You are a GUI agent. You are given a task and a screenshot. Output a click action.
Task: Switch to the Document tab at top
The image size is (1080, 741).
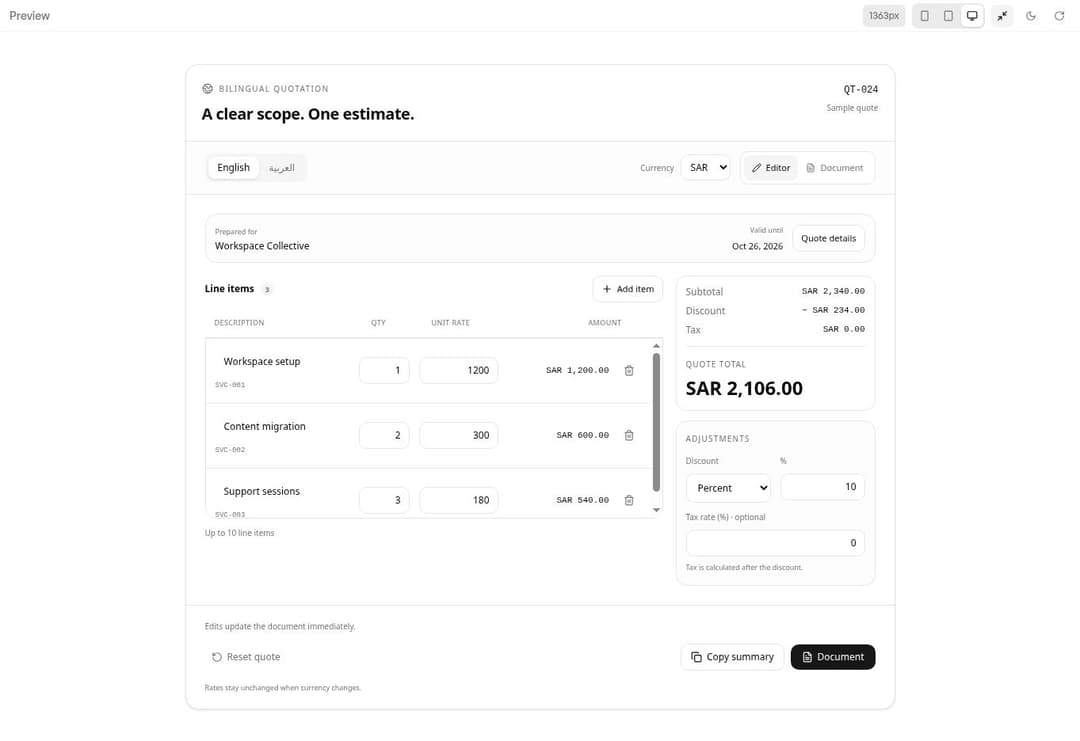pos(835,167)
